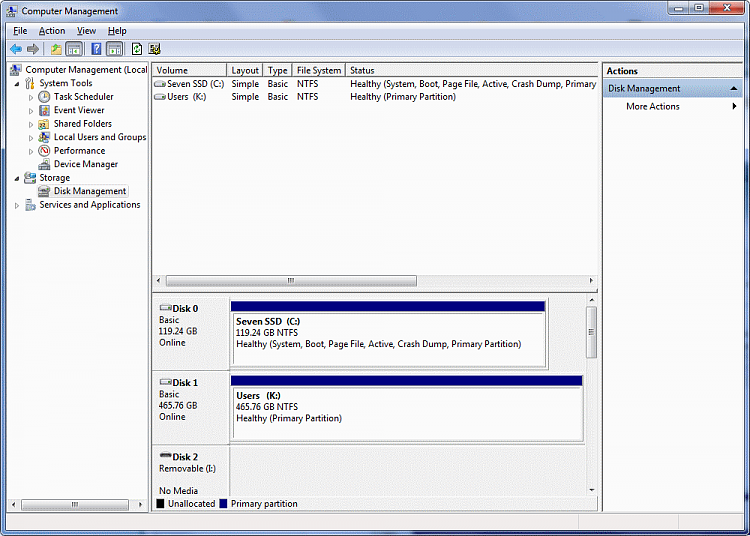Collapse the Disk Management actions section
This screenshot has width=750, height=536.
tap(733, 88)
